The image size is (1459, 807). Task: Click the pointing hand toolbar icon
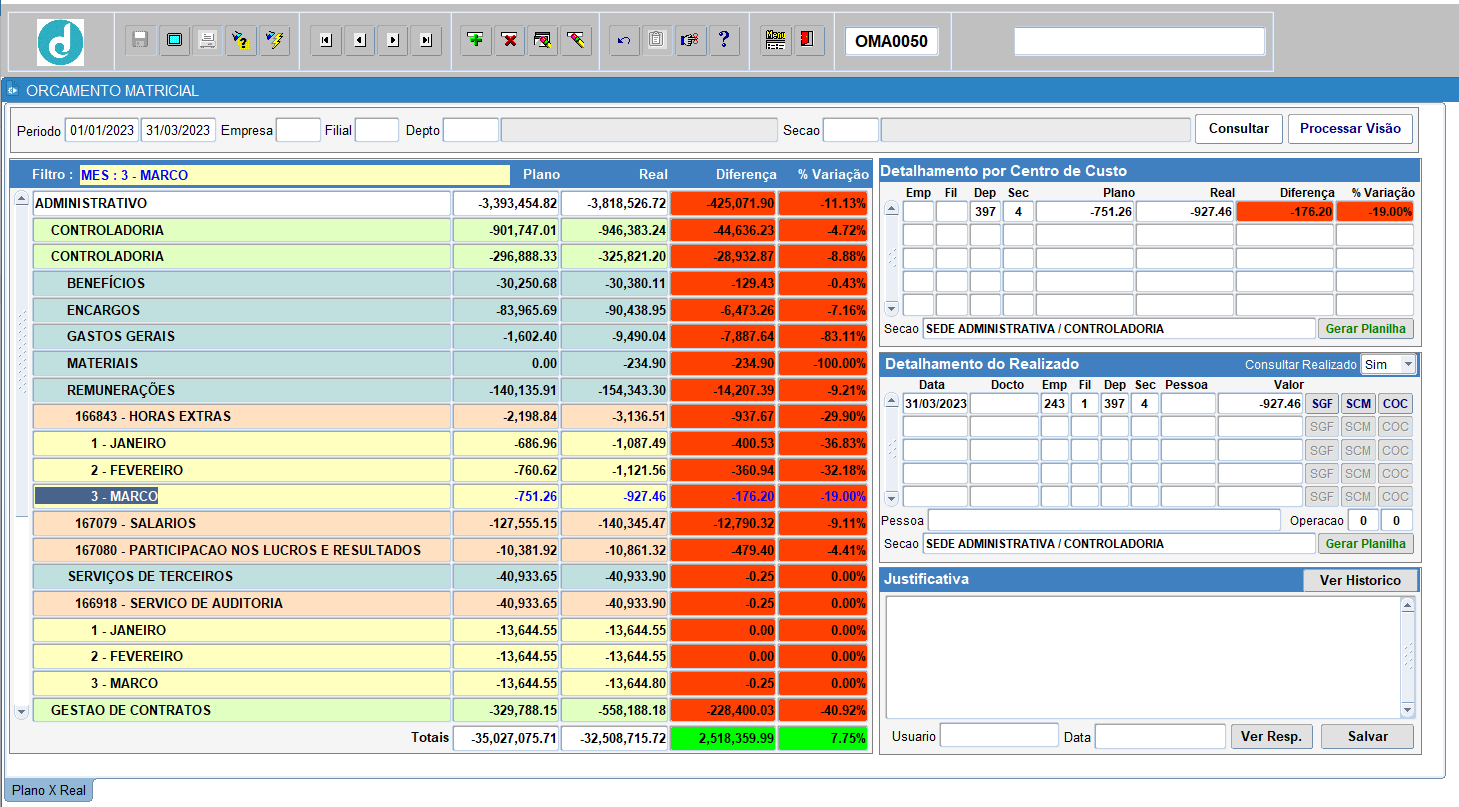(690, 40)
